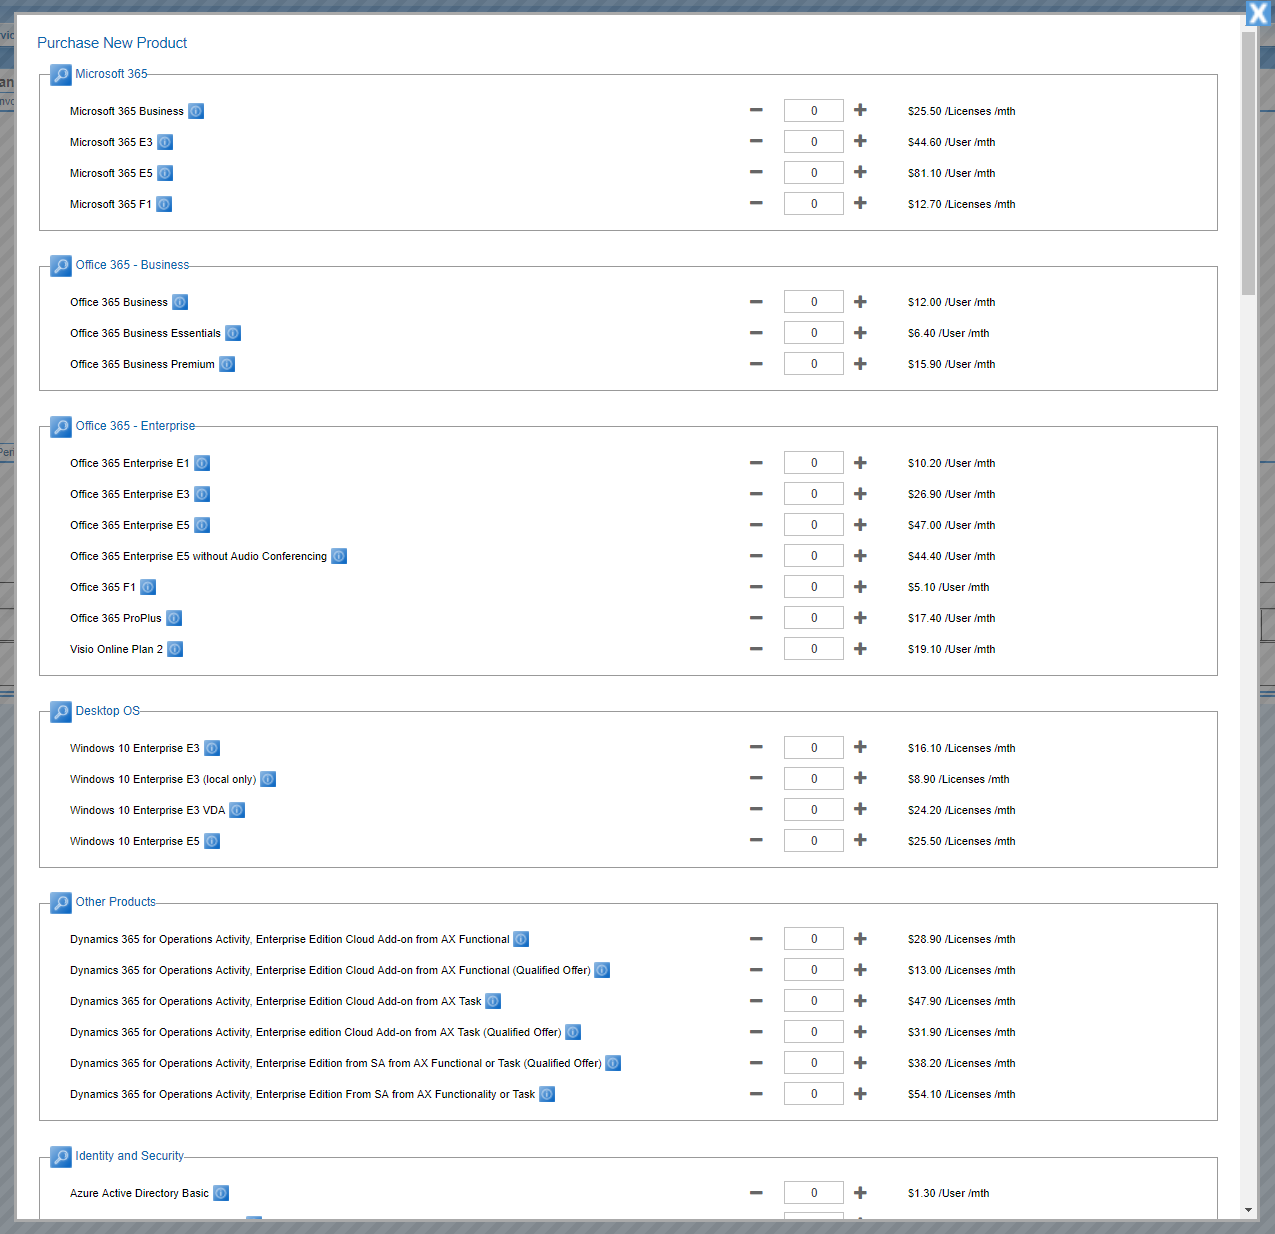1275x1234 pixels.
Task: Decrease quantity of Microsoft 365 E3
Action: [x=756, y=141]
